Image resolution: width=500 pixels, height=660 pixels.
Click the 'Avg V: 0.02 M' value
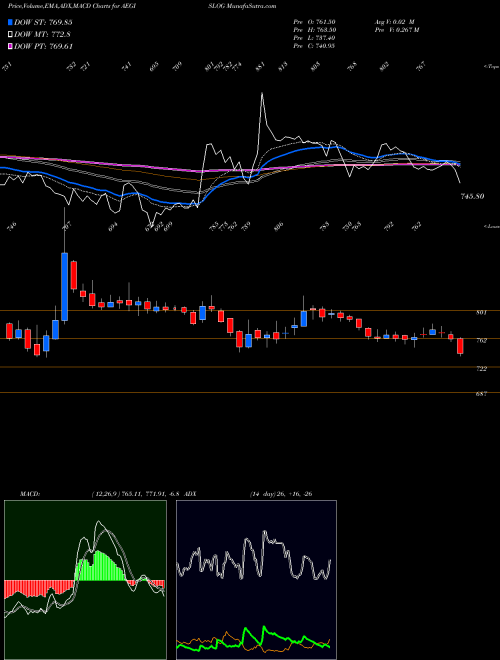pyautogui.click(x=395, y=21)
